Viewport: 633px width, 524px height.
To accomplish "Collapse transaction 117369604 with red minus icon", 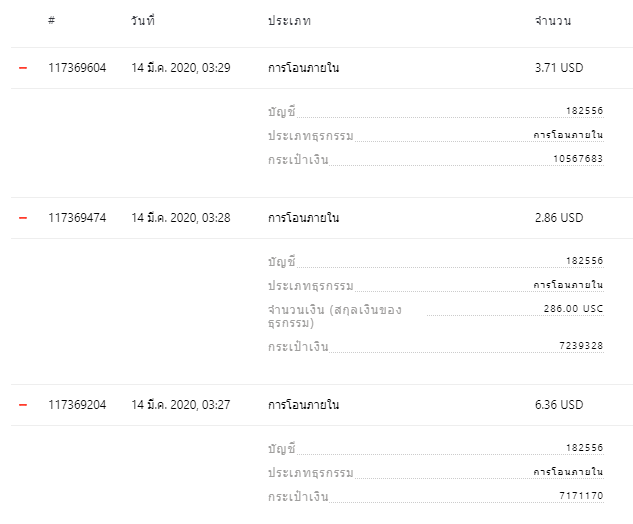I will tap(23, 68).
